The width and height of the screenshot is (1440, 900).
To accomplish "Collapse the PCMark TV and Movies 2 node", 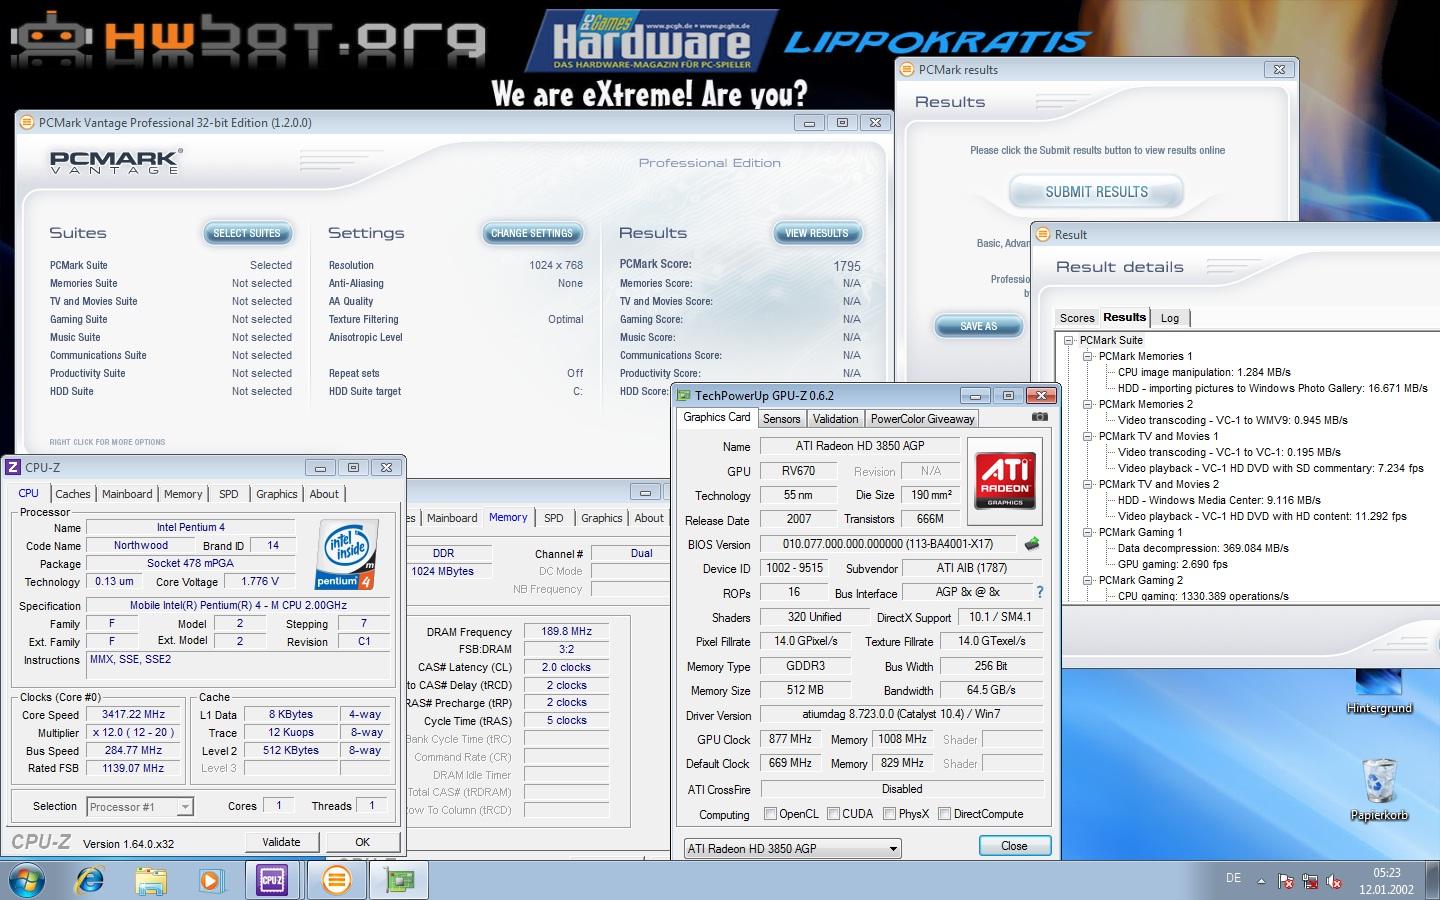I will 1087,484.
